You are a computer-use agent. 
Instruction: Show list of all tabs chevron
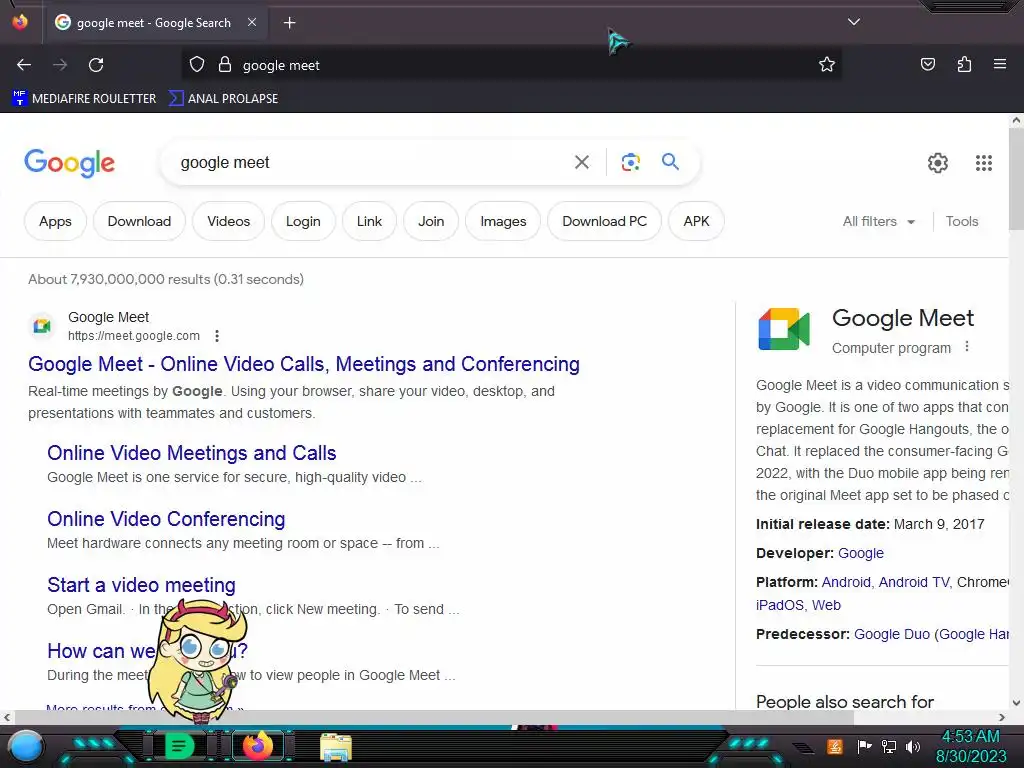tap(854, 22)
